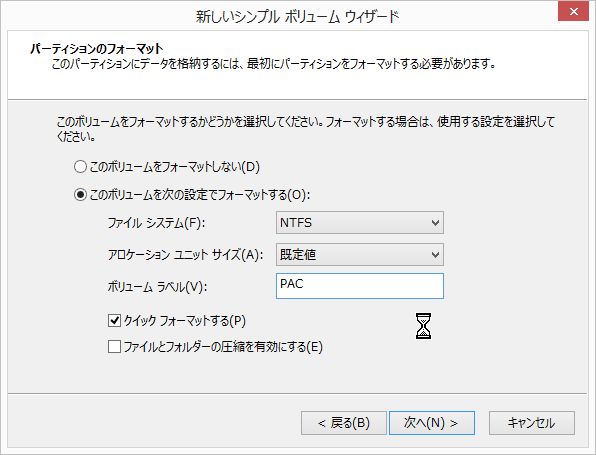
Task: Click the 戻る(B) back button
Action: pos(344,423)
